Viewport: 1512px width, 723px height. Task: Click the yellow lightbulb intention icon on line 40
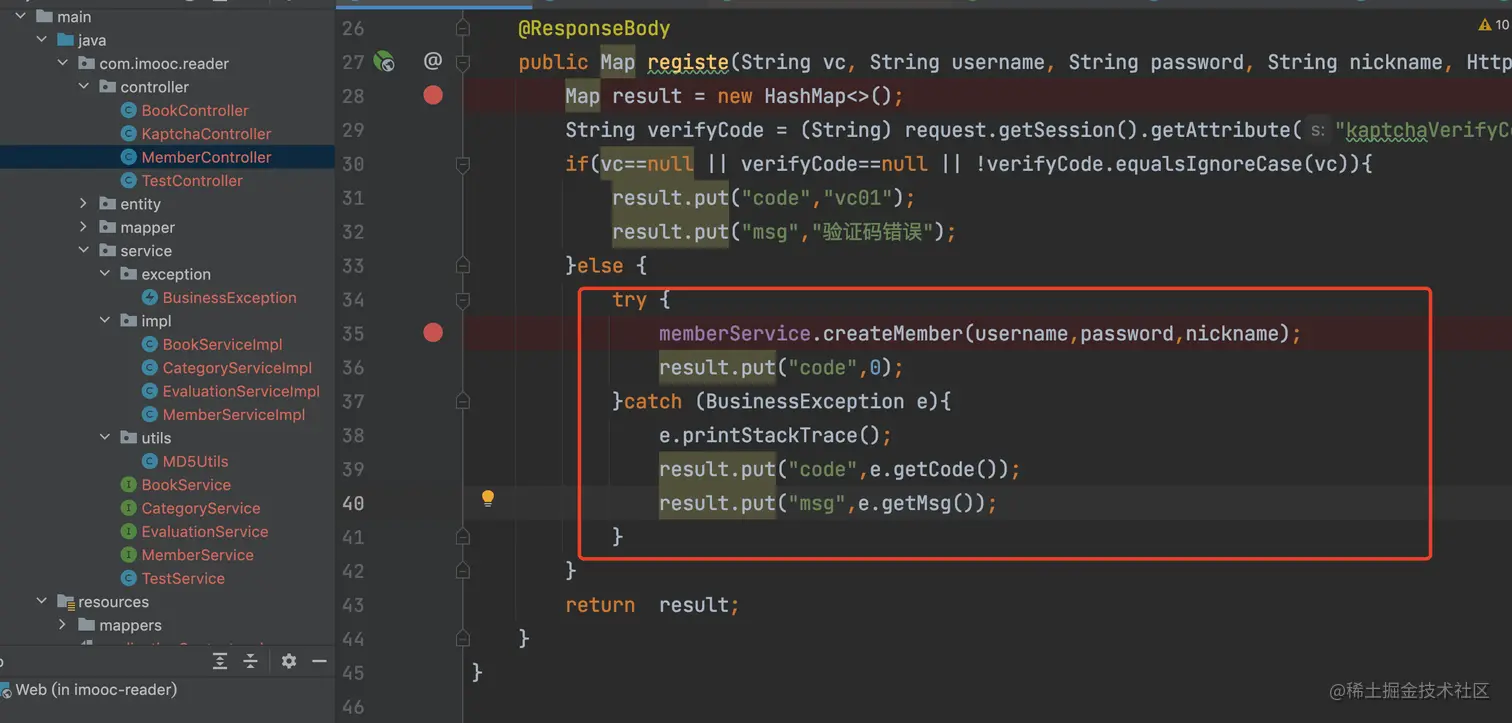coord(488,498)
